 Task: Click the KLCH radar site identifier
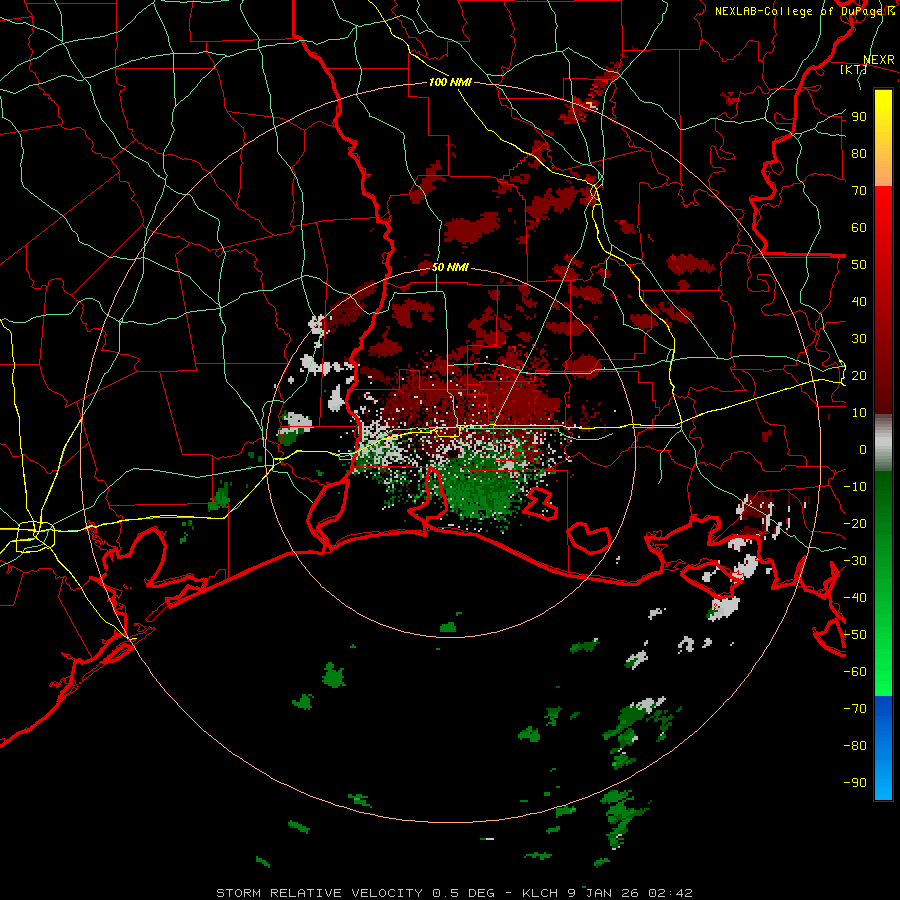[x=540, y=893]
